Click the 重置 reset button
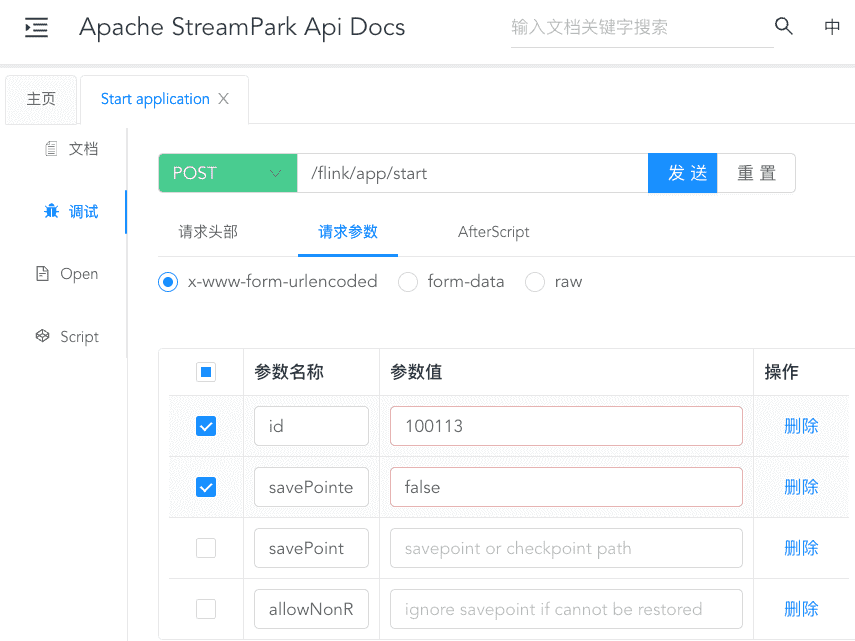Viewport: 855px width, 641px height. (756, 173)
